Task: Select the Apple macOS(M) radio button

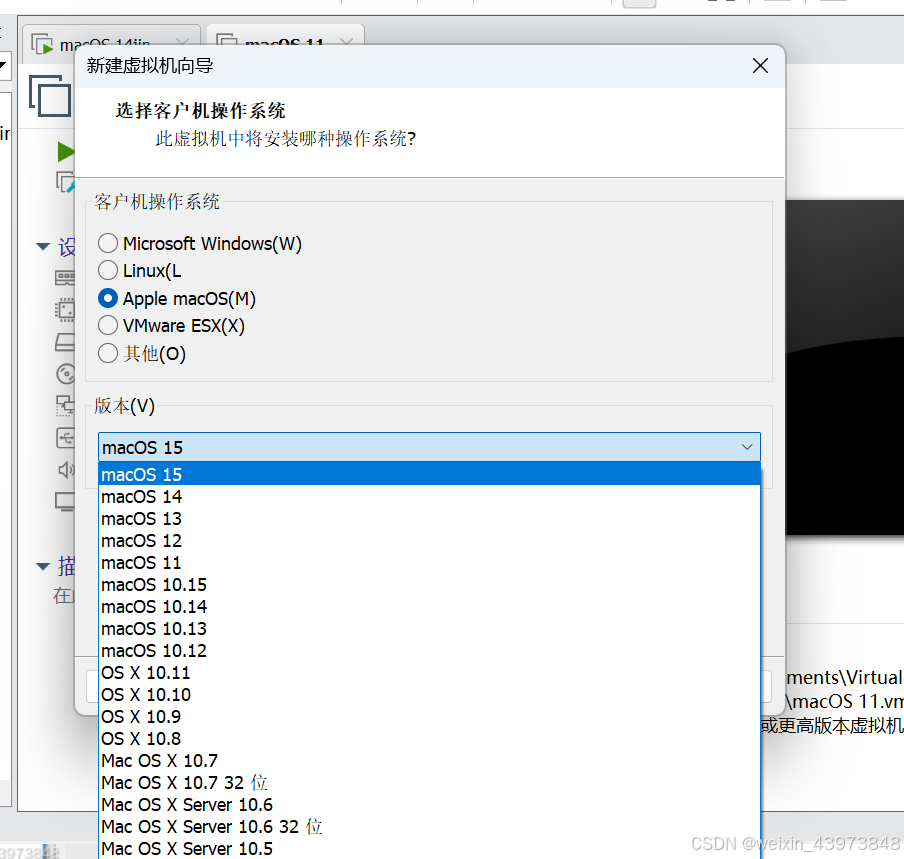Action: [108, 299]
